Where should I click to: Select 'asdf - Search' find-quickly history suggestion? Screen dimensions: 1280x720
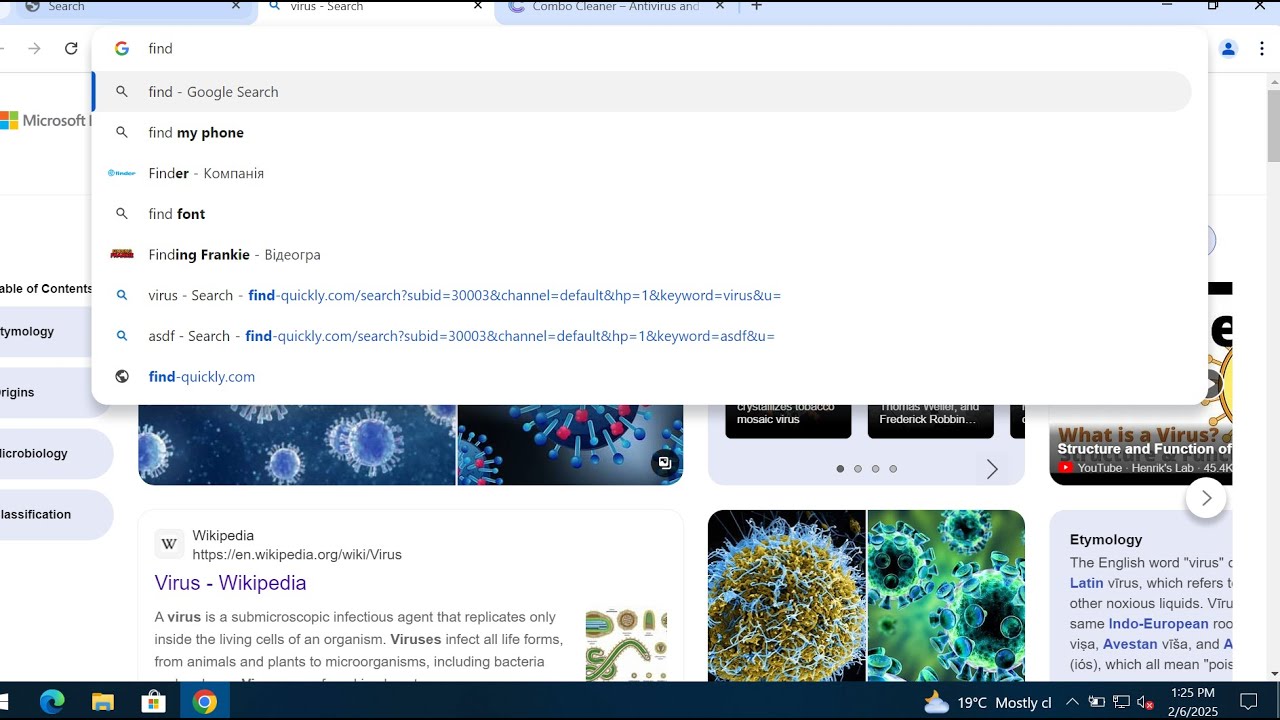point(642,336)
